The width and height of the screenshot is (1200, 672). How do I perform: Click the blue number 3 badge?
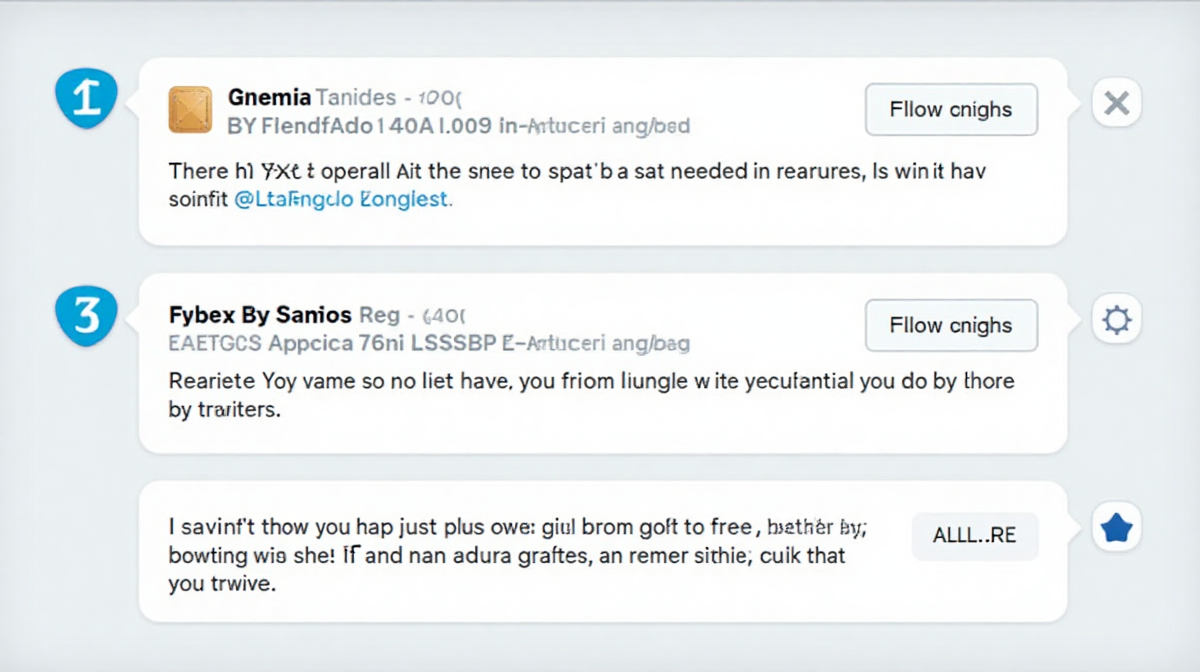tap(86, 315)
